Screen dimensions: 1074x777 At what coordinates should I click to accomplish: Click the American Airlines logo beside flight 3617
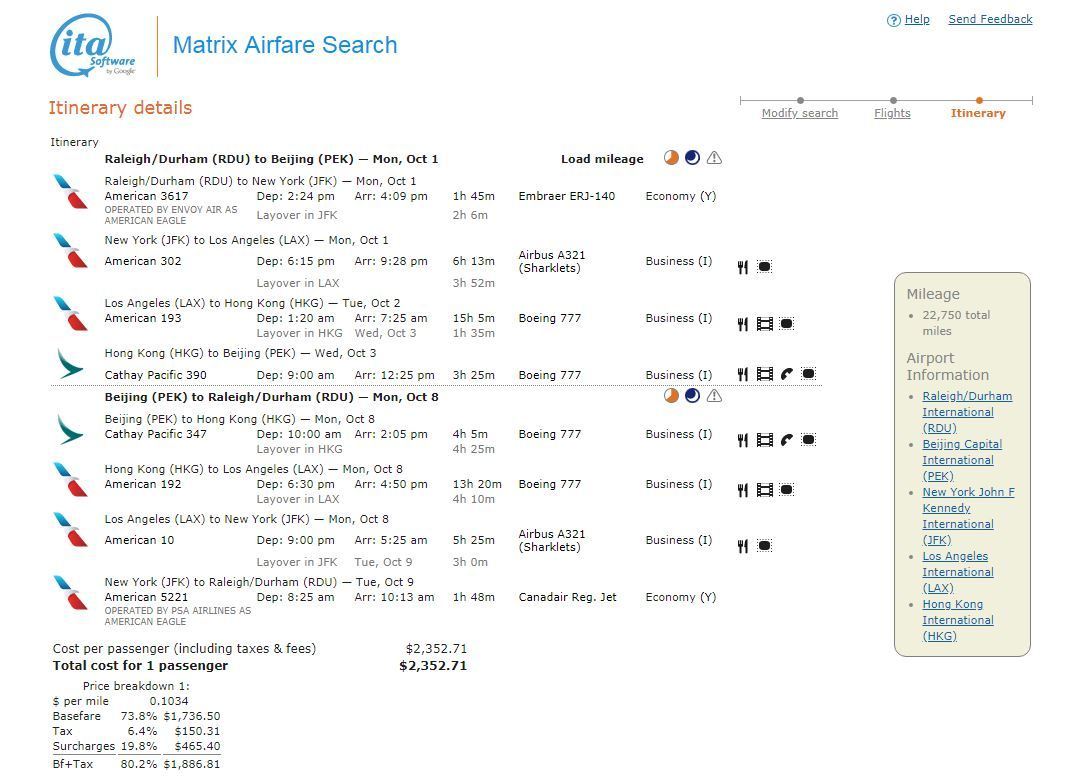click(x=71, y=191)
